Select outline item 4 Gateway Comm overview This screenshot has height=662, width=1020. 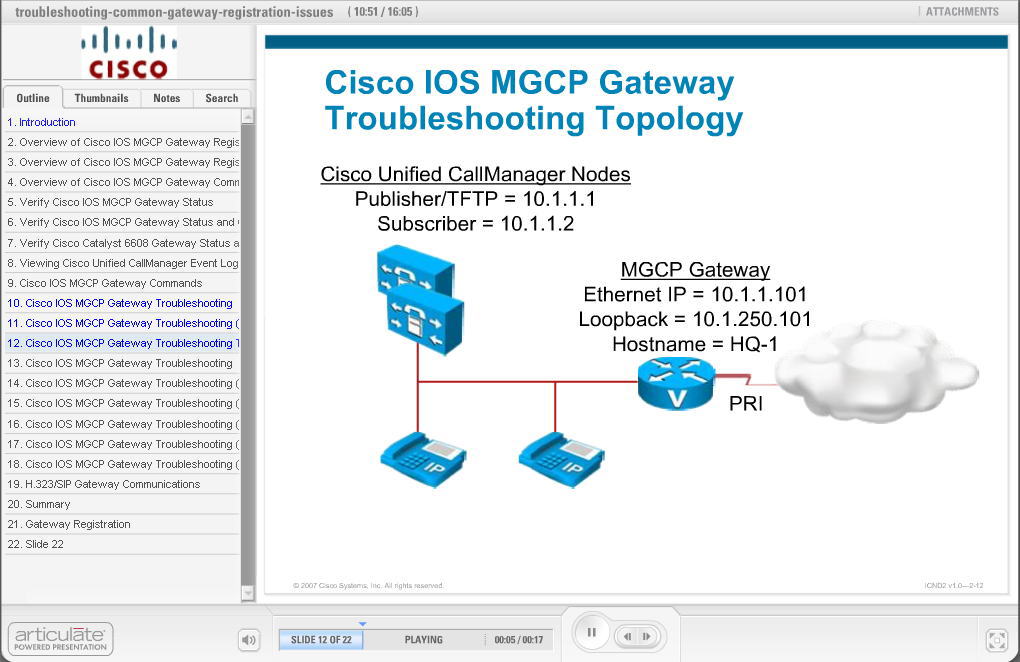click(122, 183)
